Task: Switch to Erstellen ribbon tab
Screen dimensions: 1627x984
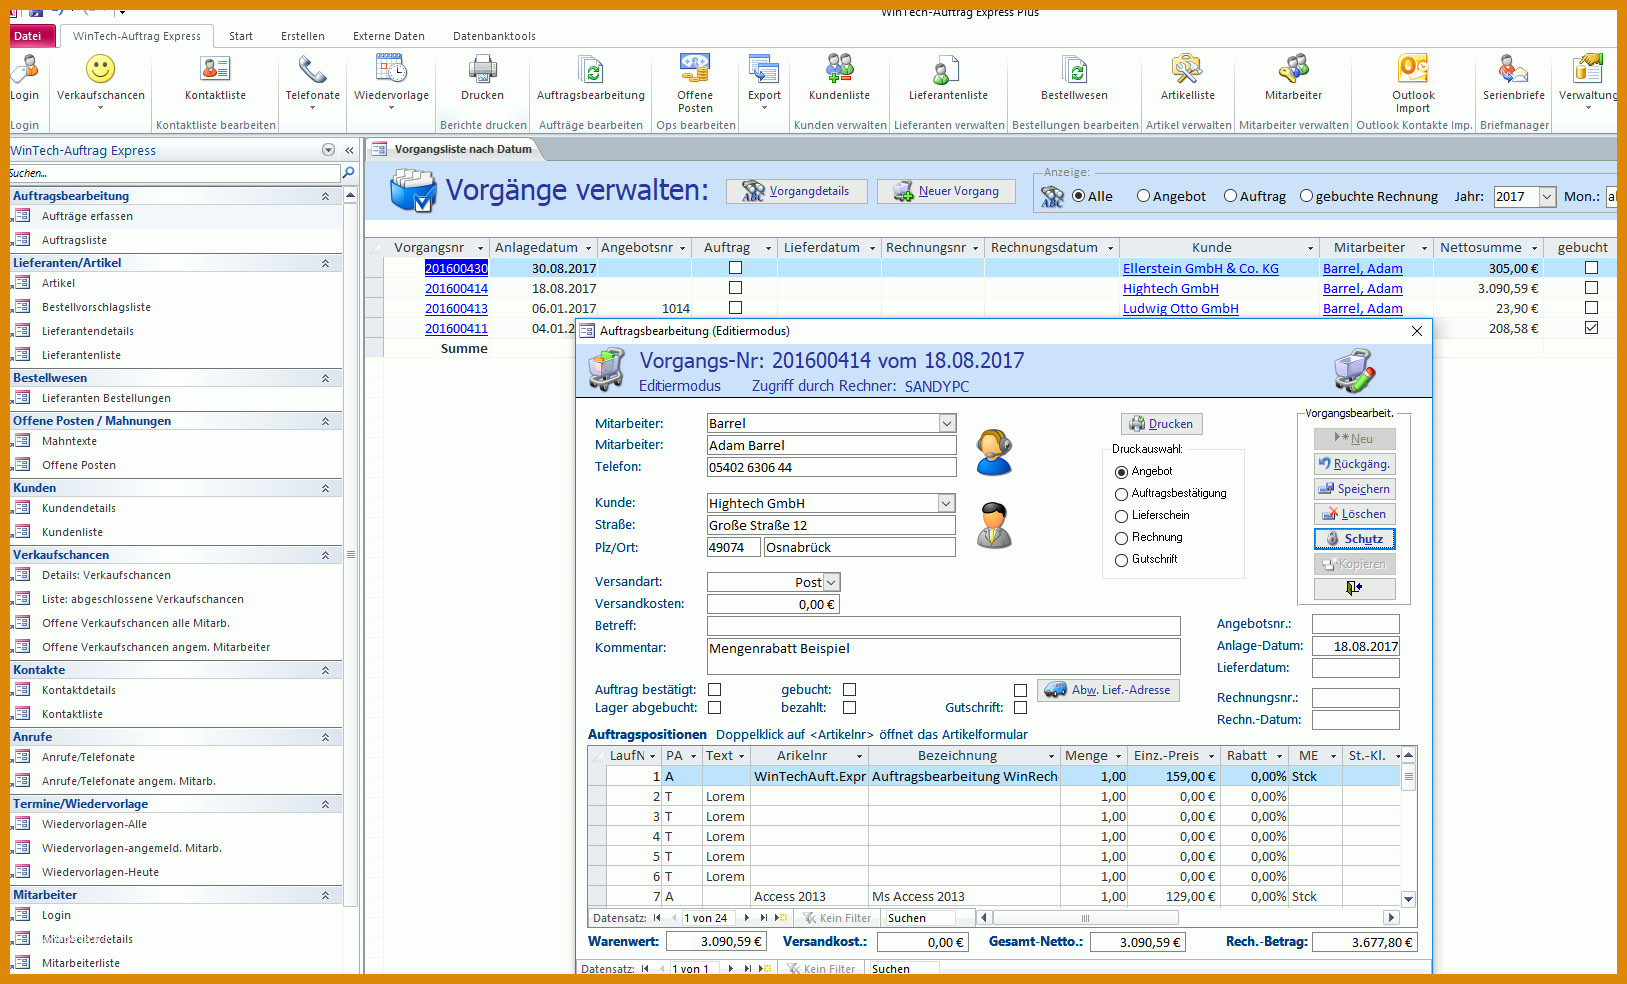Action: (303, 36)
